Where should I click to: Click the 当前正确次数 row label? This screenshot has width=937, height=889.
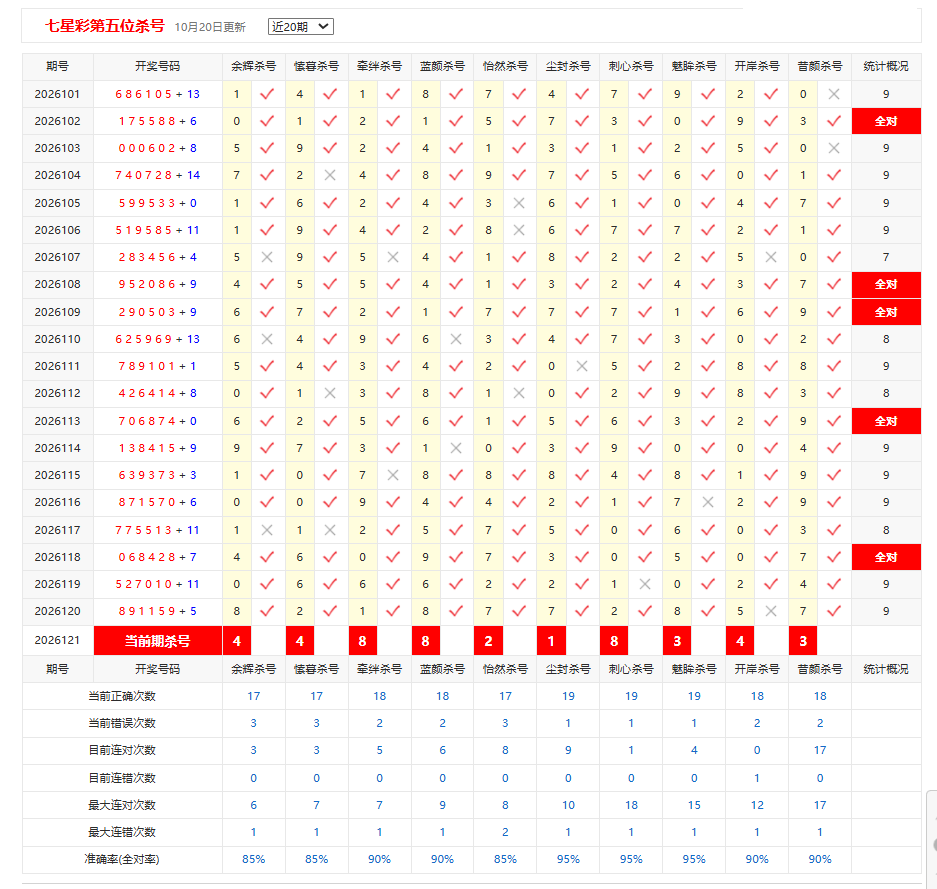122,696
